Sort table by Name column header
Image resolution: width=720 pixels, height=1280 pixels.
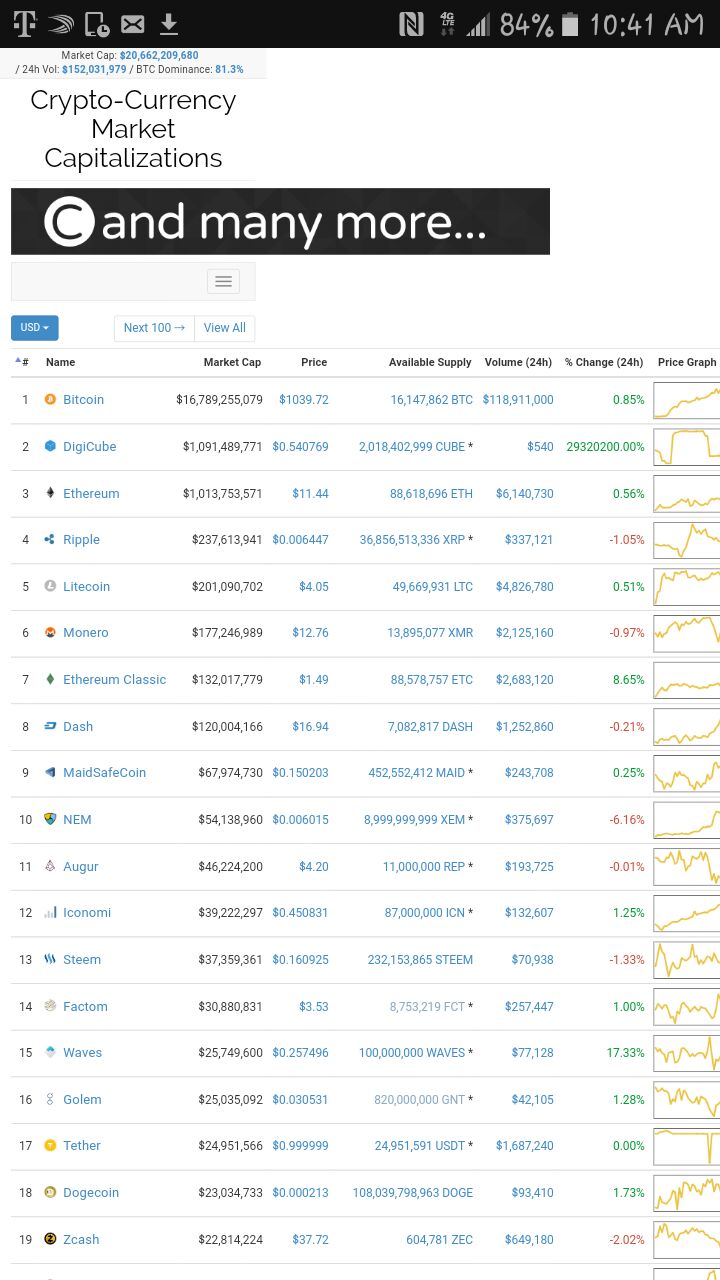click(x=60, y=362)
